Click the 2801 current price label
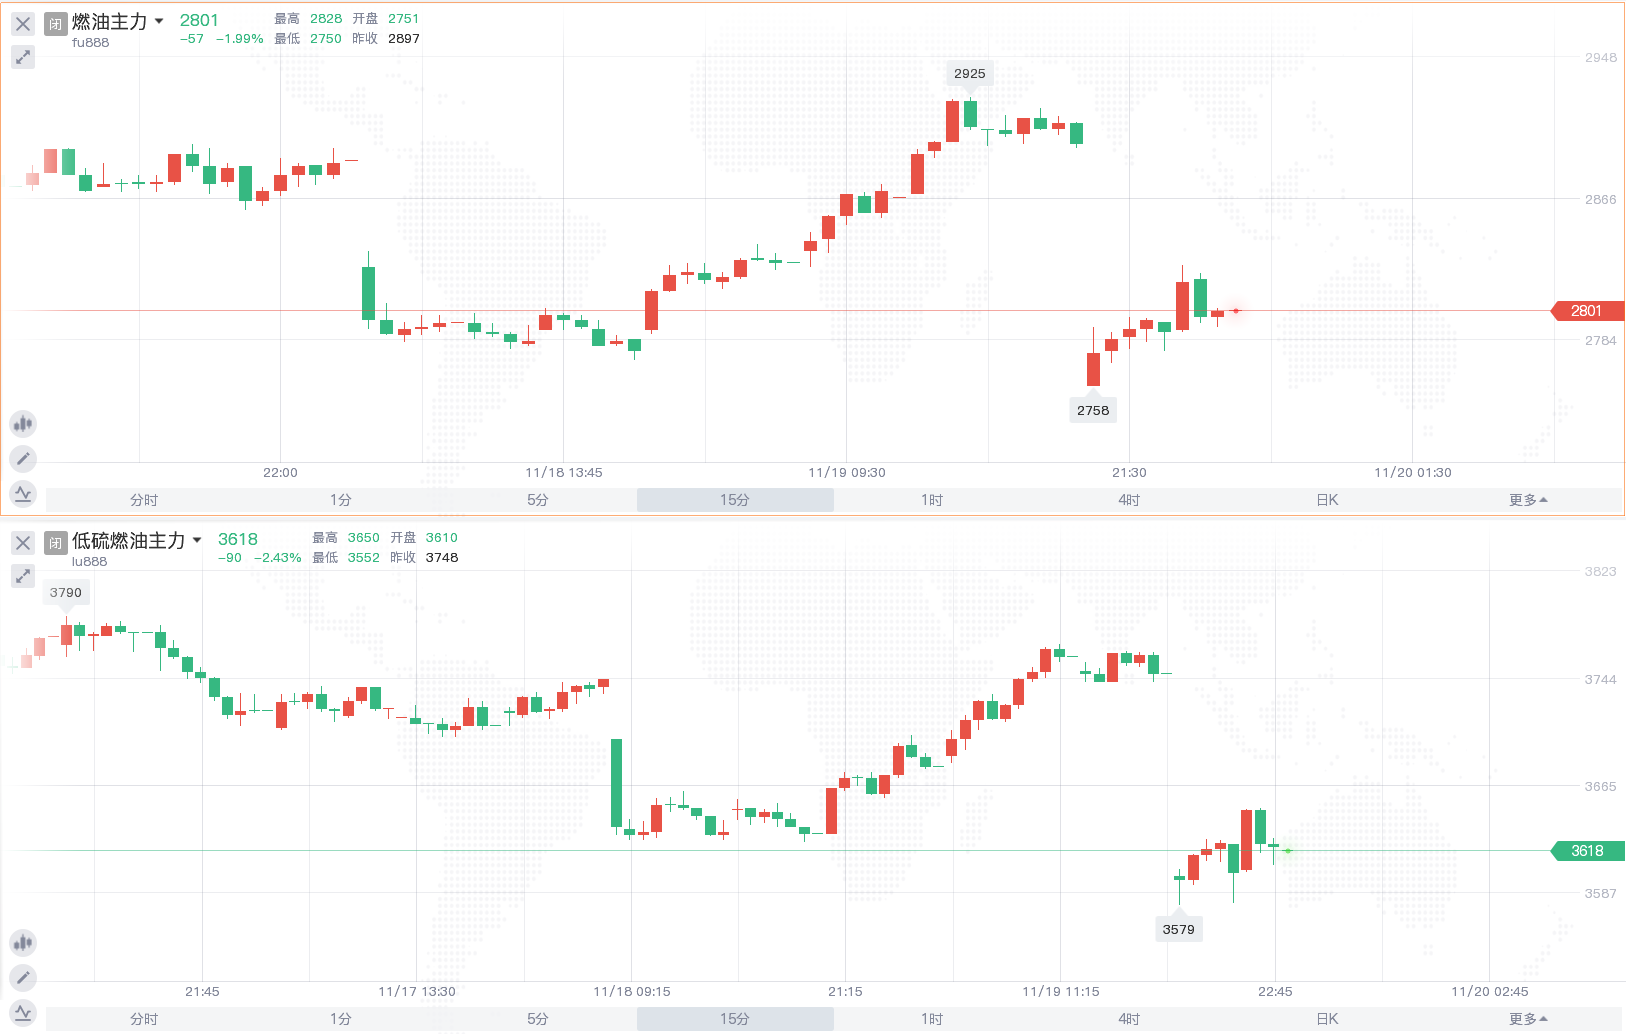Screen dimensions: 1626x1034 (1587, 311)
